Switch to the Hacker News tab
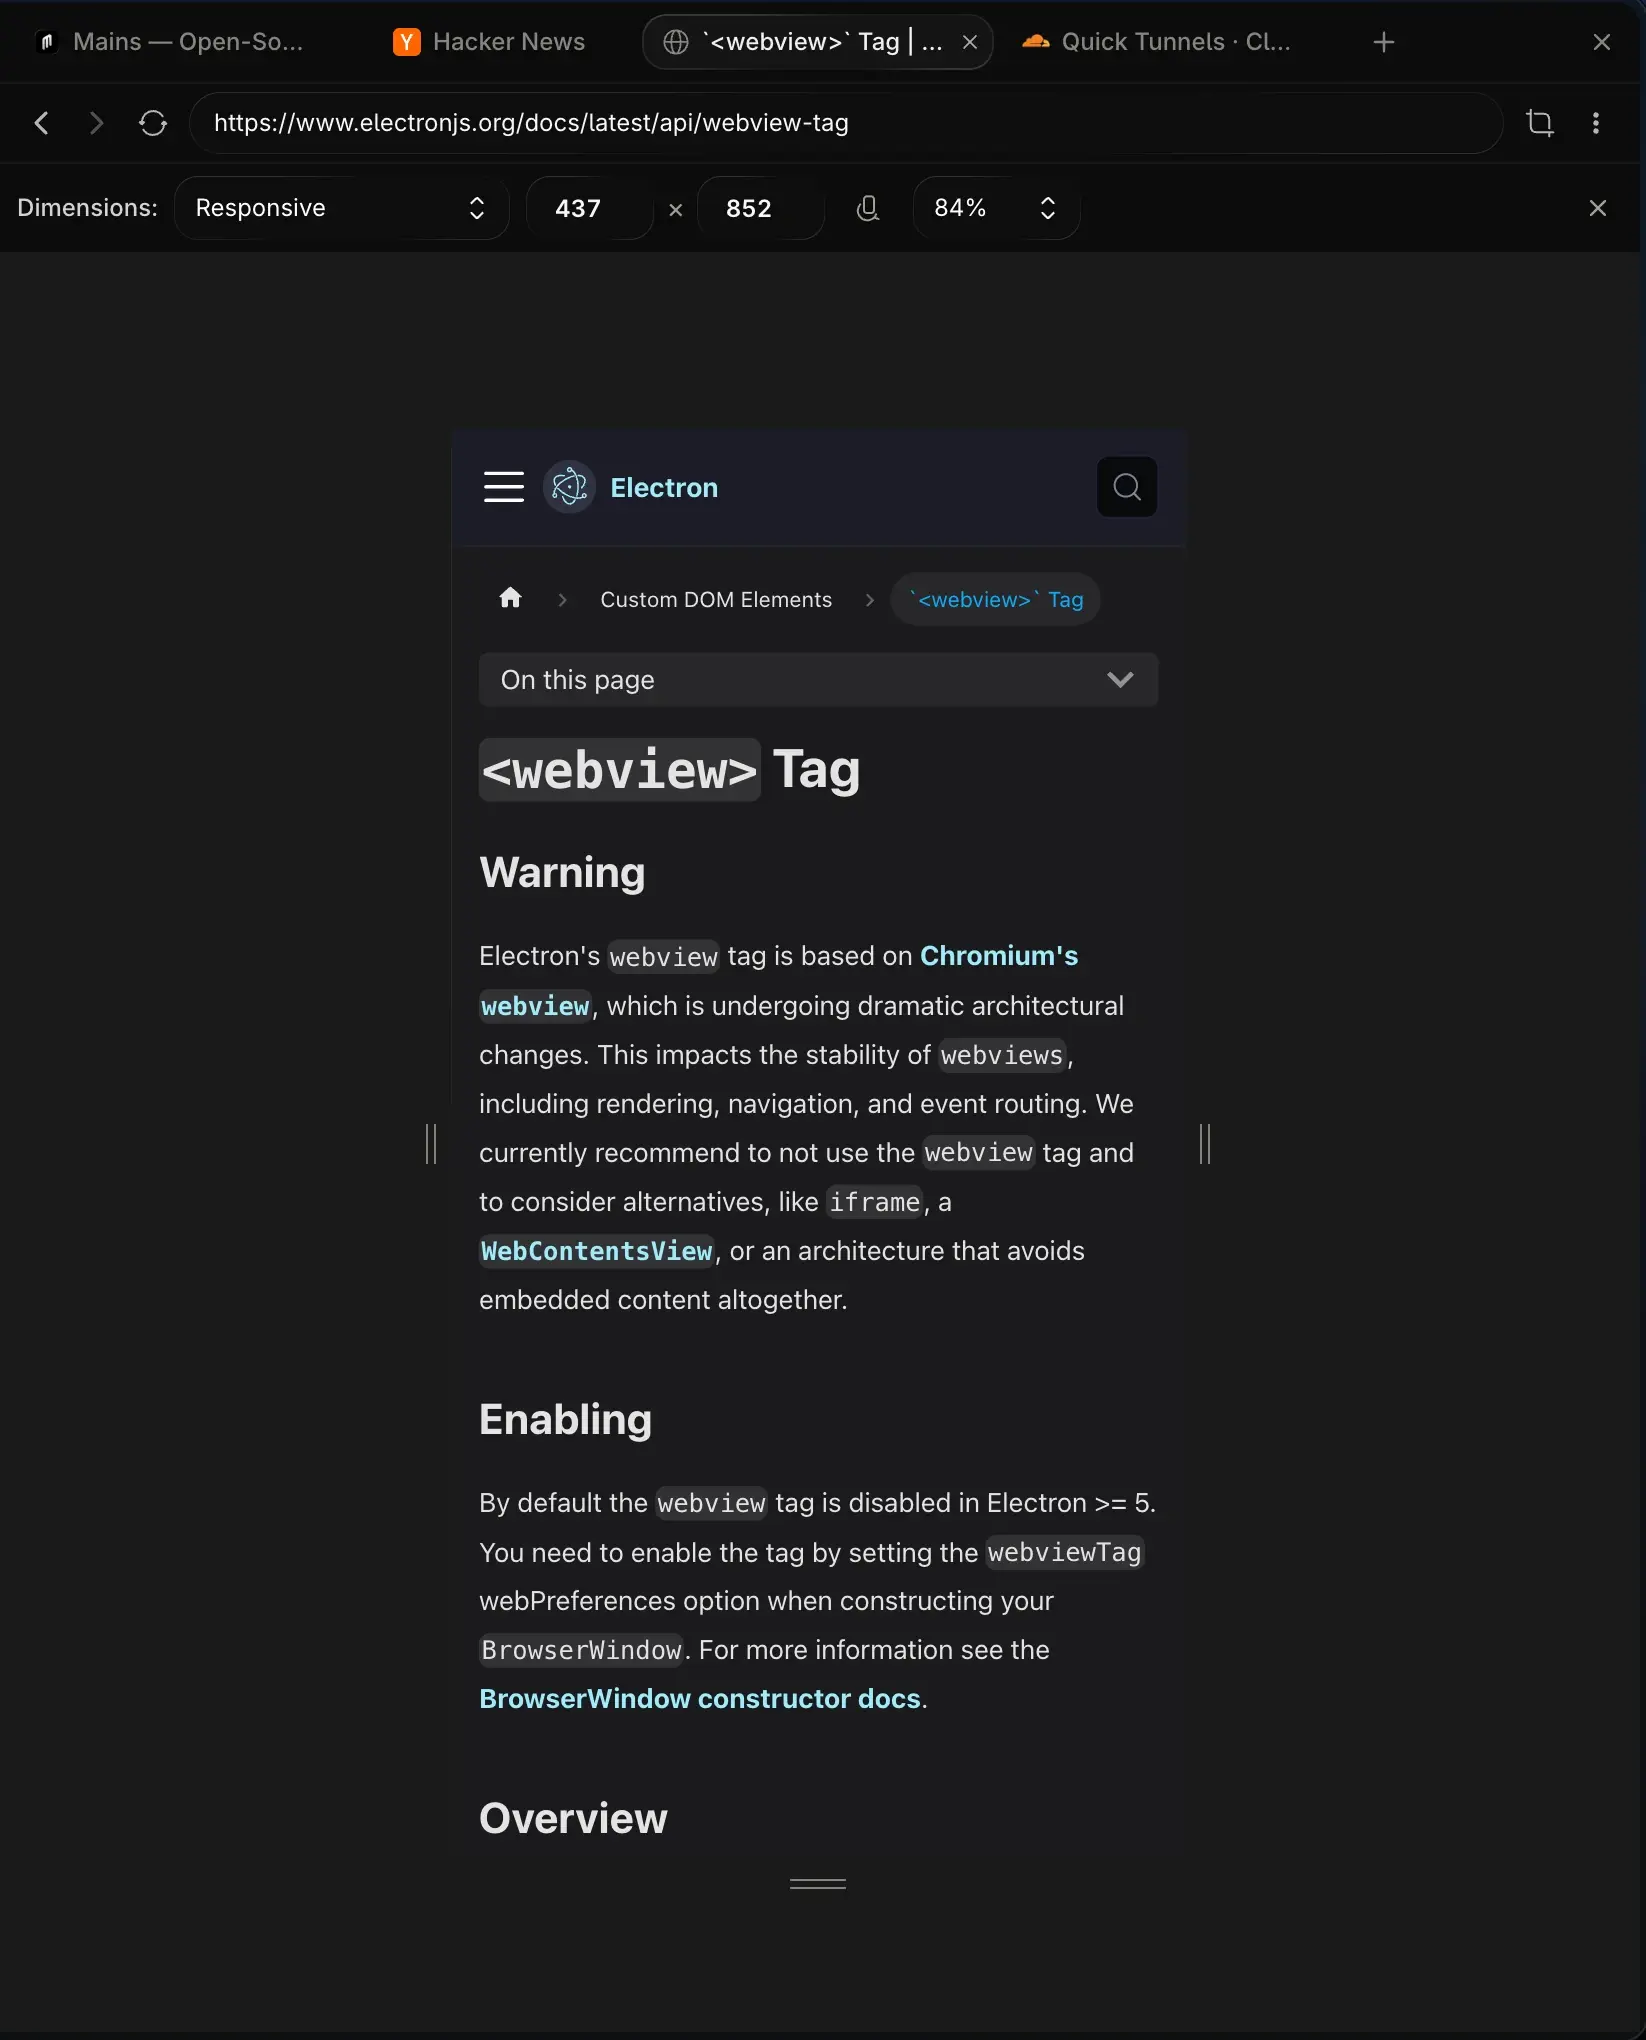The image size is (1646, 2040). pyautogui.click(x=490, y=42)
